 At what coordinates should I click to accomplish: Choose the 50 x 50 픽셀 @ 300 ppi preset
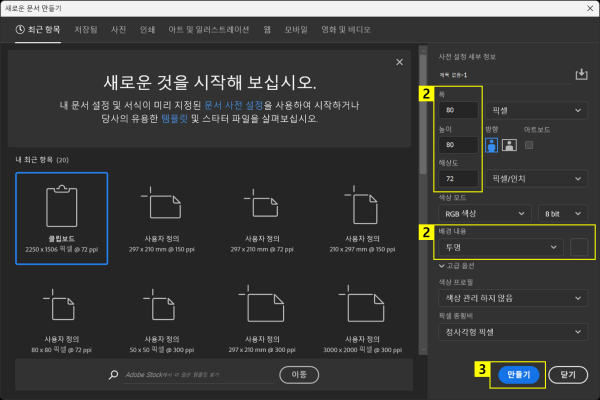pos(161,320)
